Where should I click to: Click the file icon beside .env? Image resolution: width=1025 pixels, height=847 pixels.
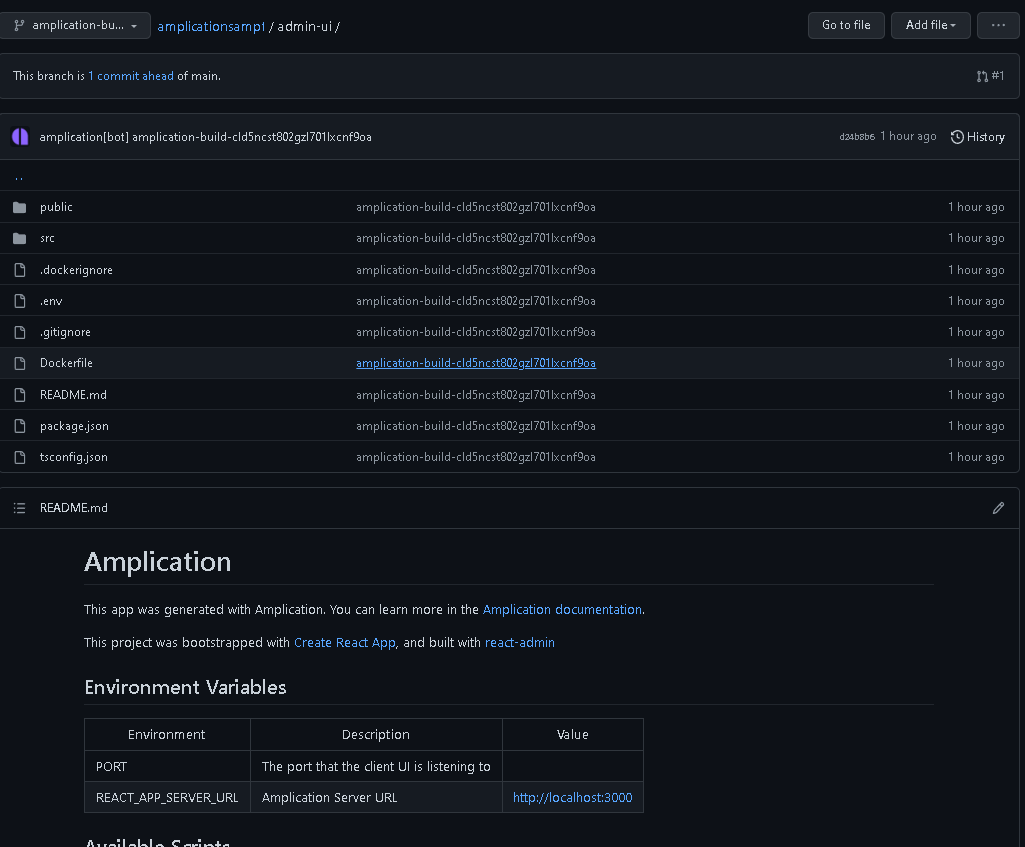(20, 301)
